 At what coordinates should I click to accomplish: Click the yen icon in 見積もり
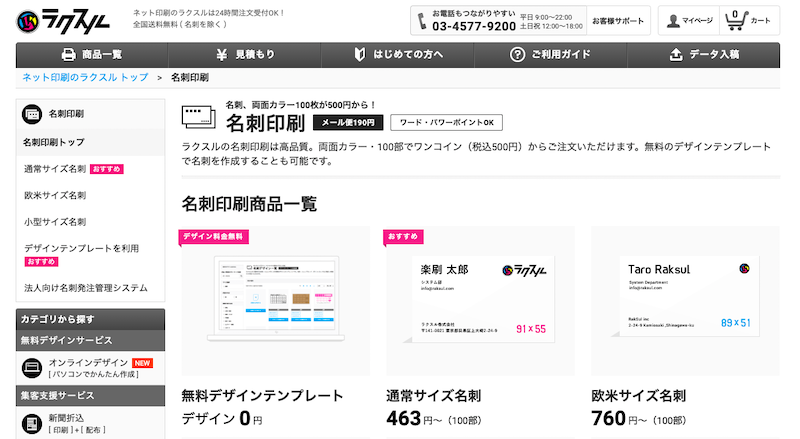(221, 55)
